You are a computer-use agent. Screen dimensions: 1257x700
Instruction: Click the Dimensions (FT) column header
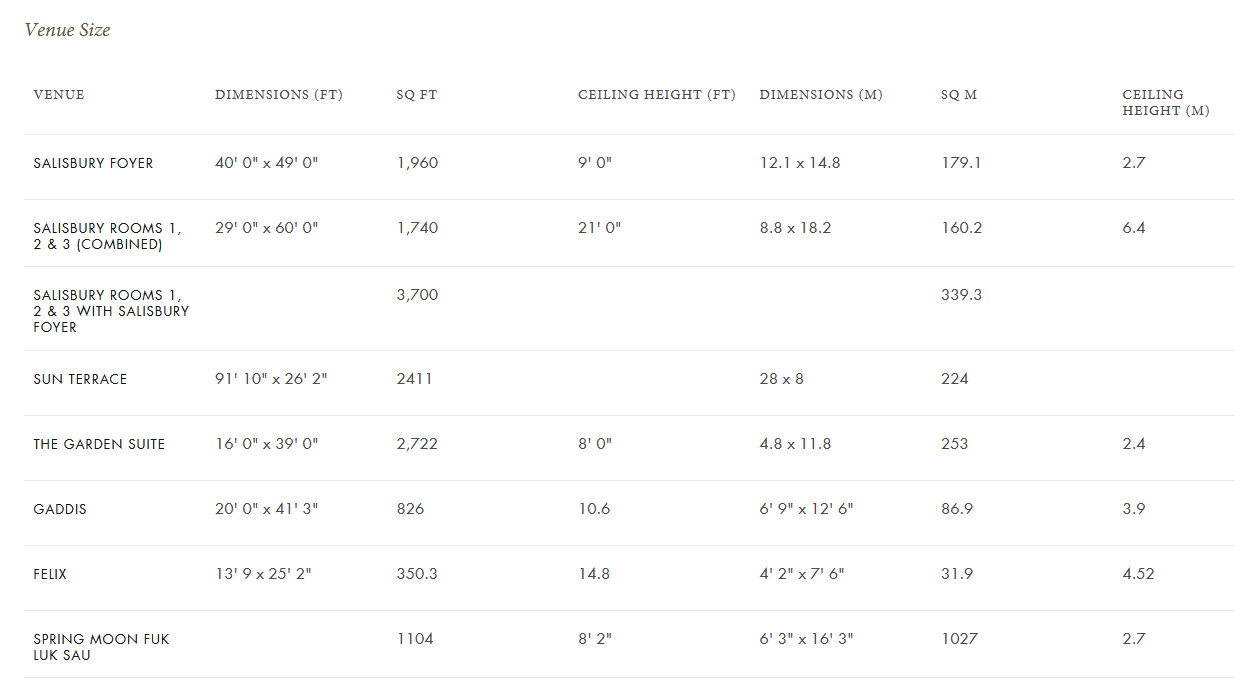279,95
